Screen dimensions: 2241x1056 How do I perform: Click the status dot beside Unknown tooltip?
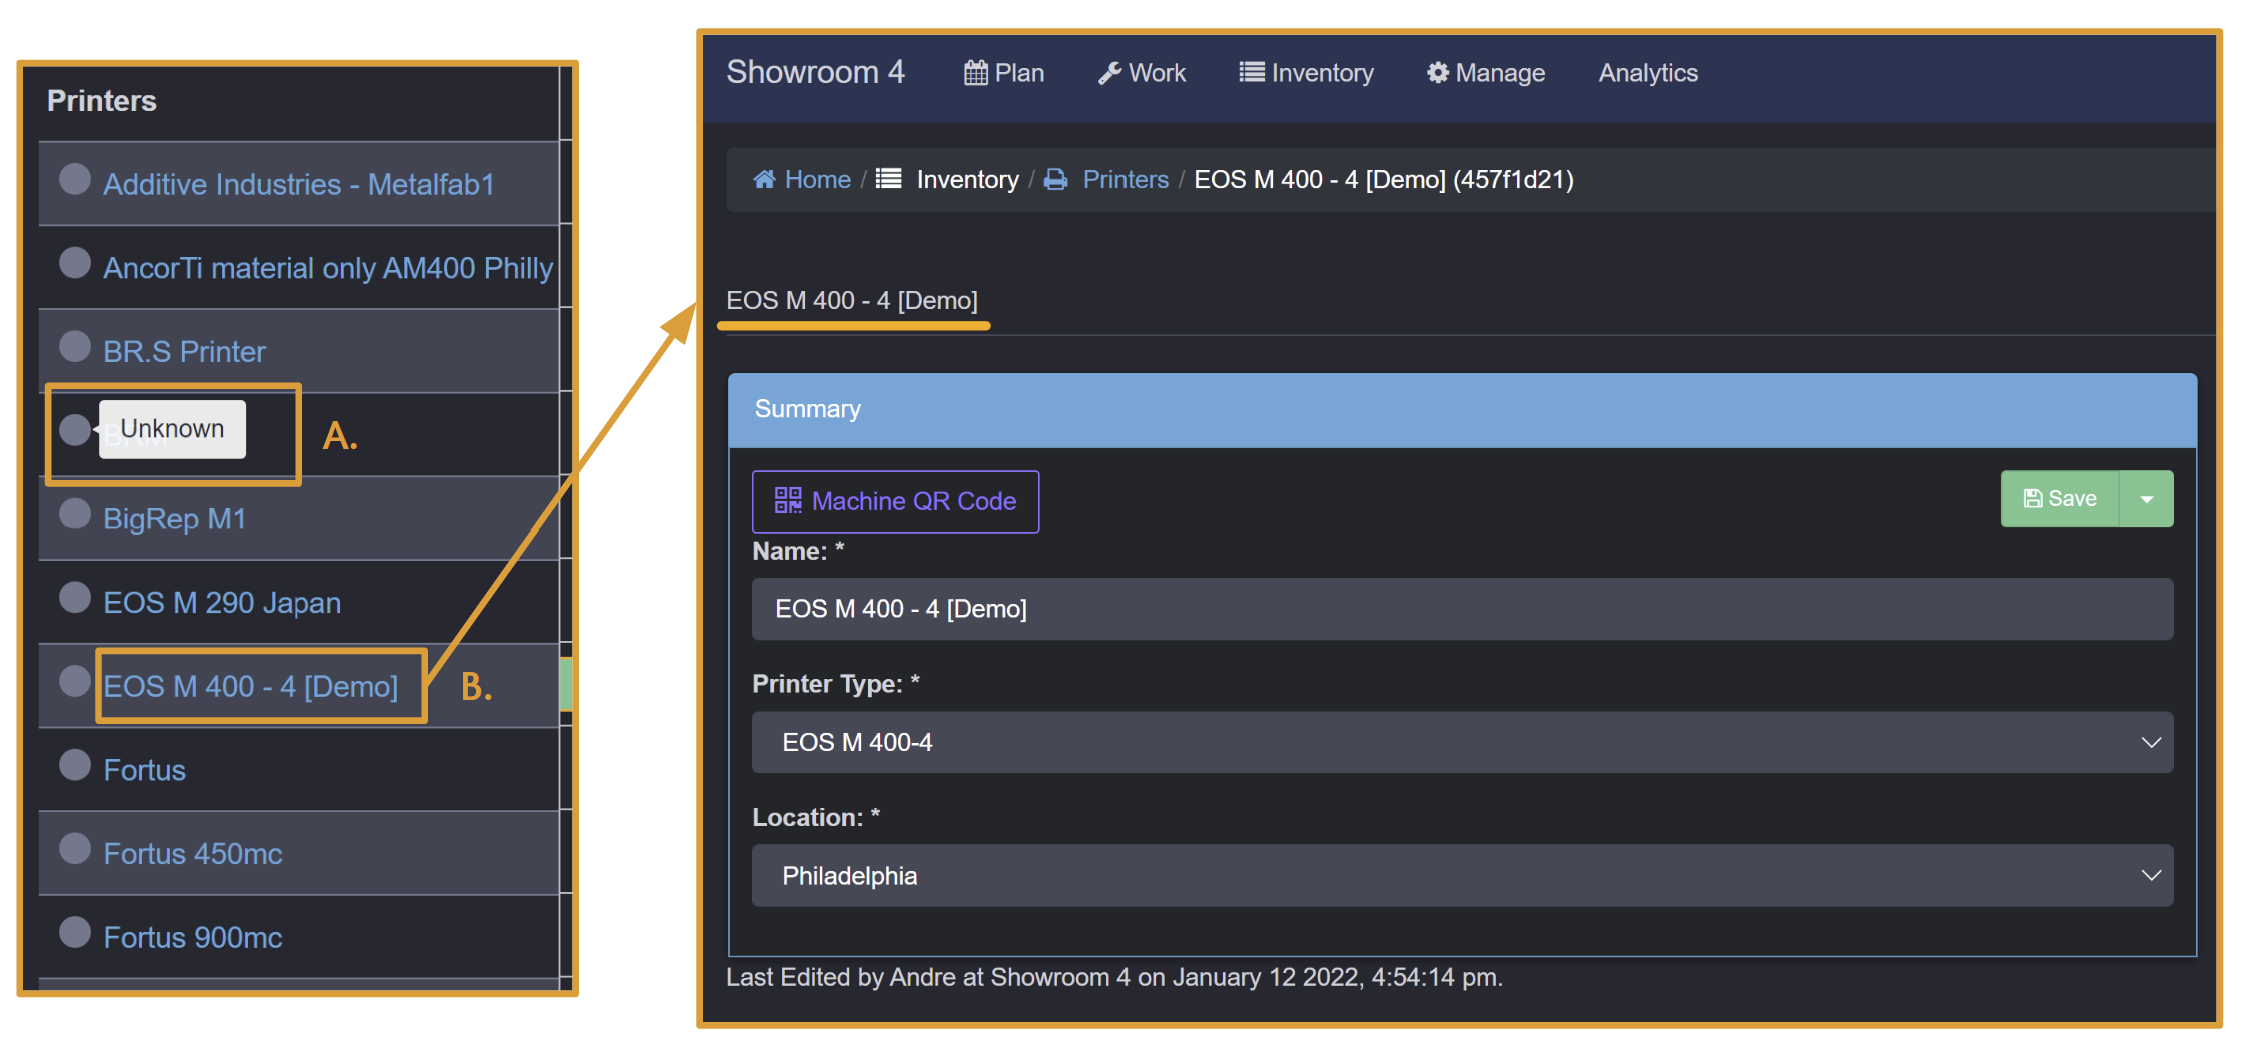[75, 429]
